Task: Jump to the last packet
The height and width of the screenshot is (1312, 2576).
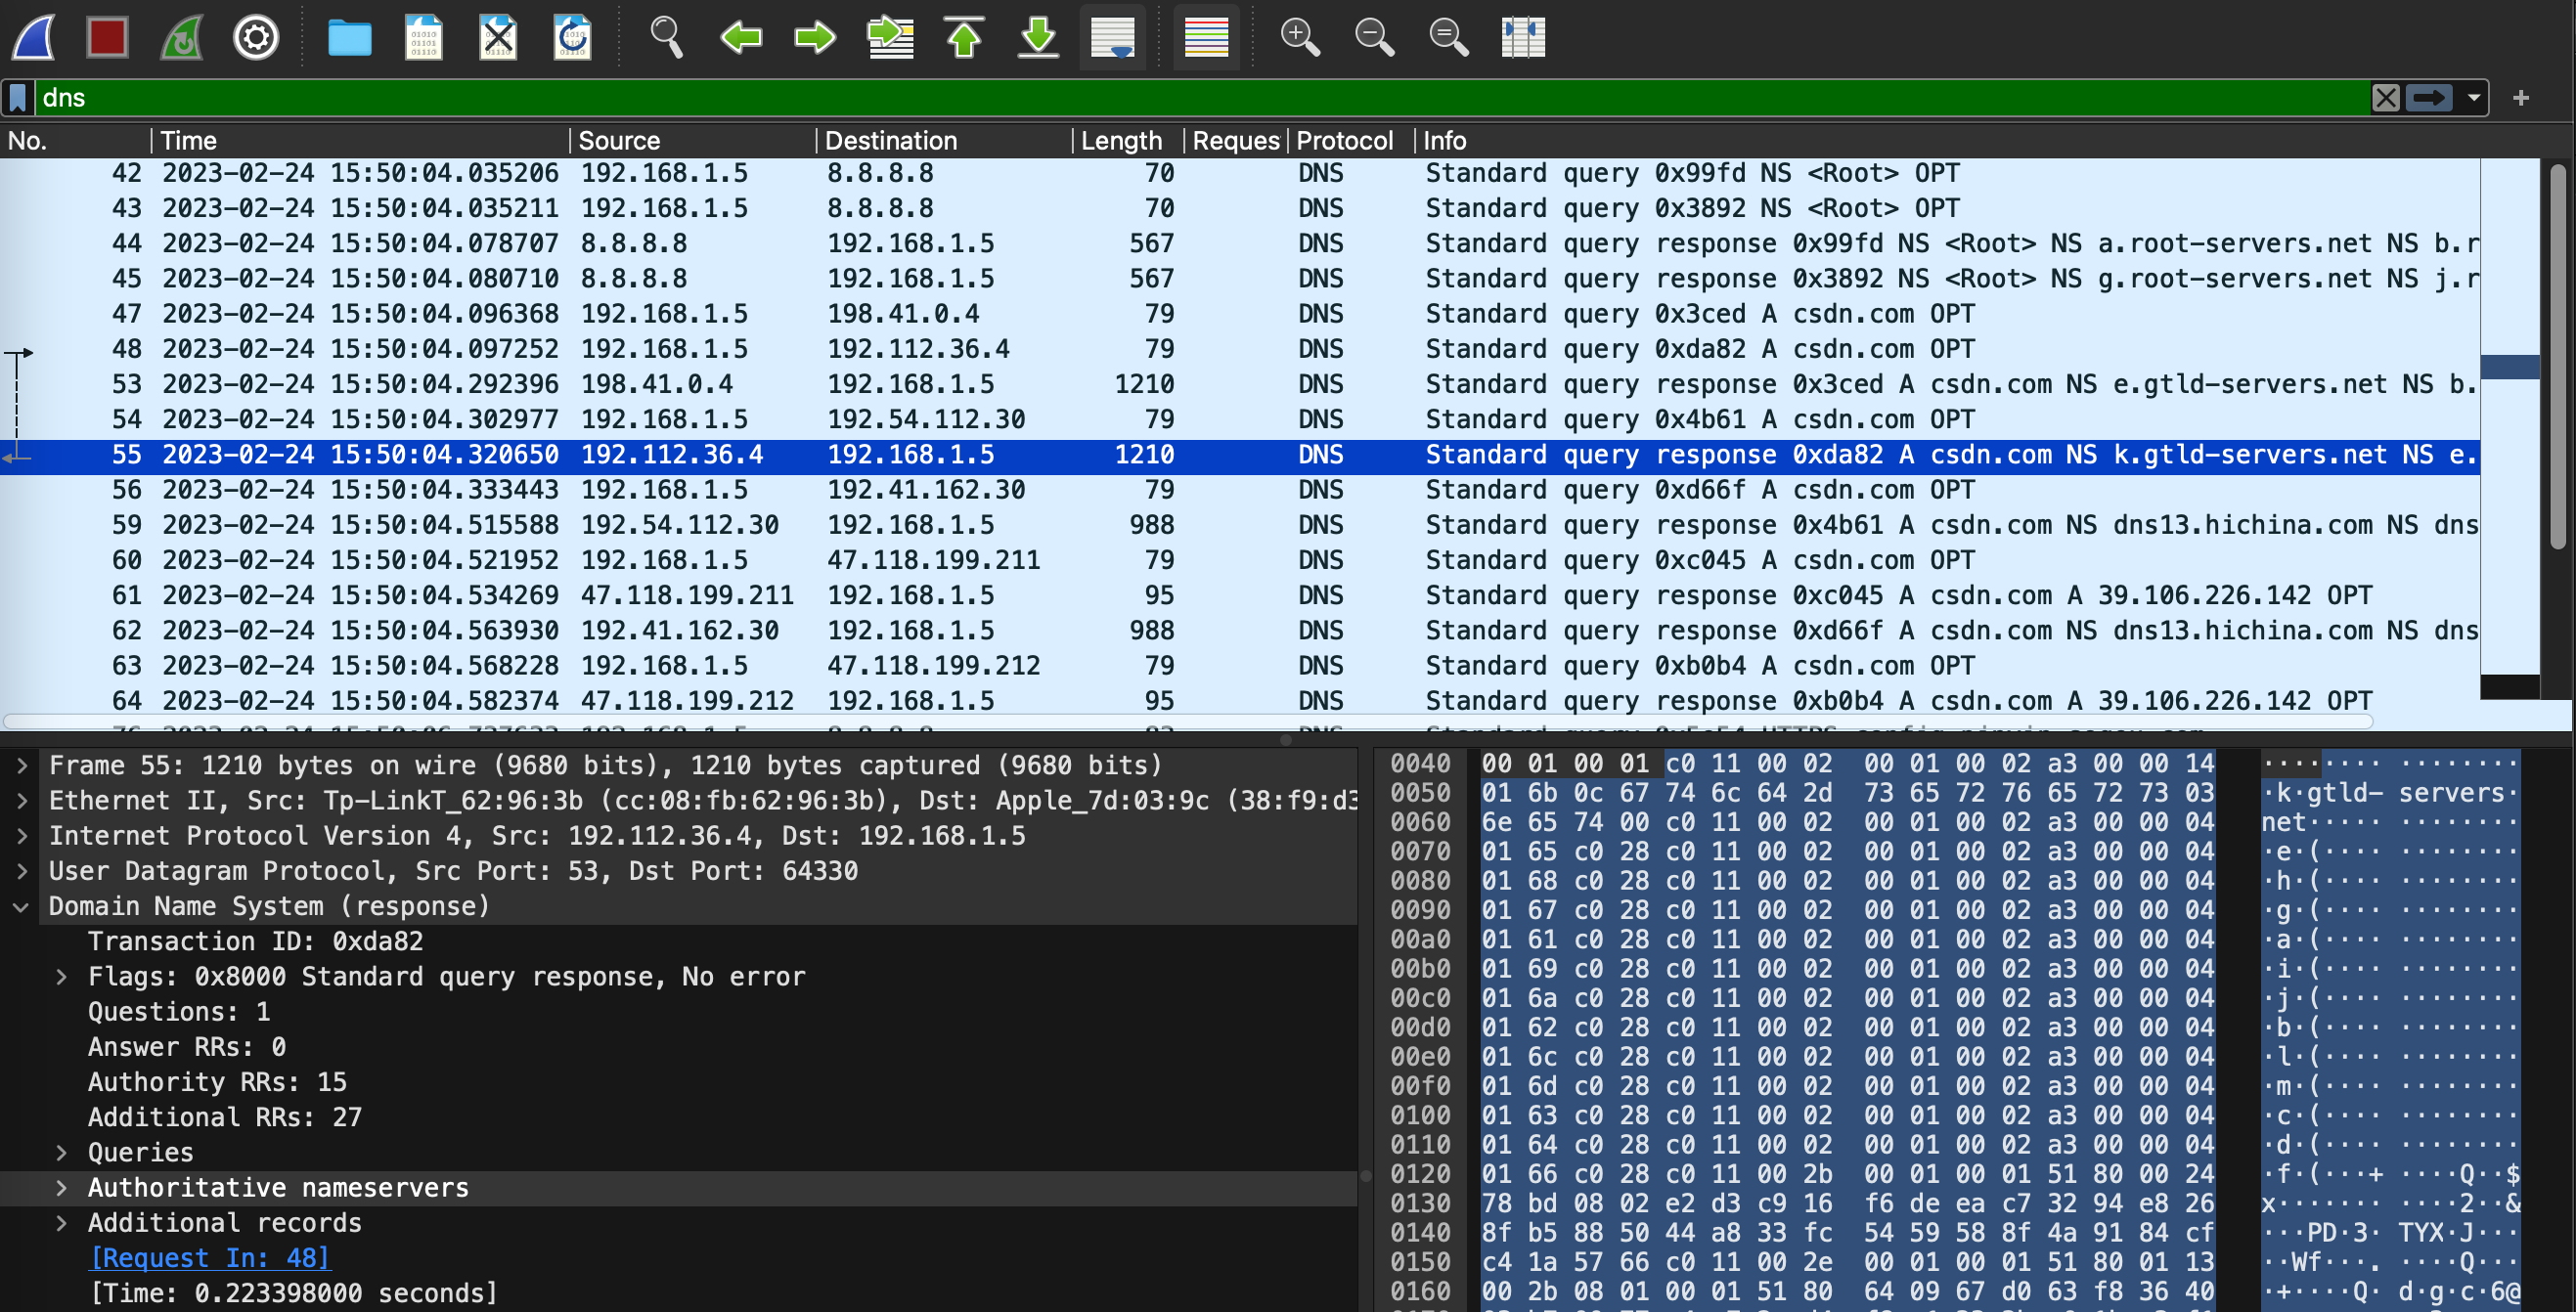Action: tap(1038, 38)
